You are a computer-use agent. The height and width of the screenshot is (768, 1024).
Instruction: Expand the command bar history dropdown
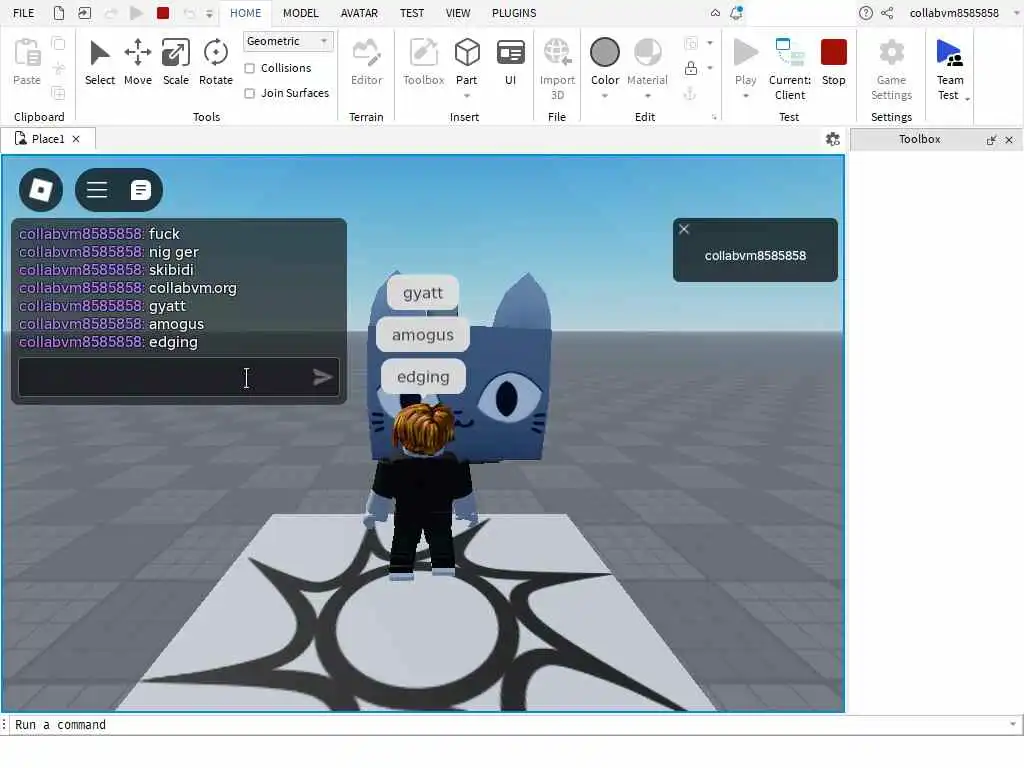(1012, 724)
